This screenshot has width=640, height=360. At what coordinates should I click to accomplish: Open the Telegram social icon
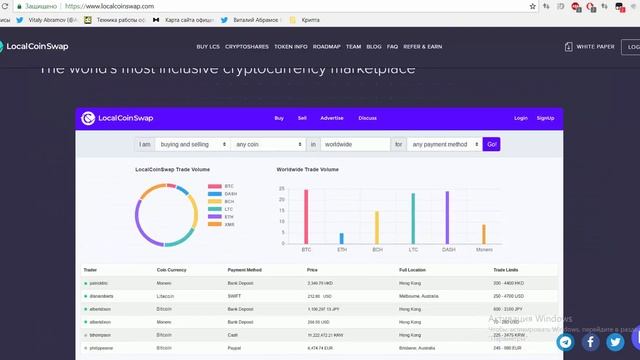tap(565, 342)
